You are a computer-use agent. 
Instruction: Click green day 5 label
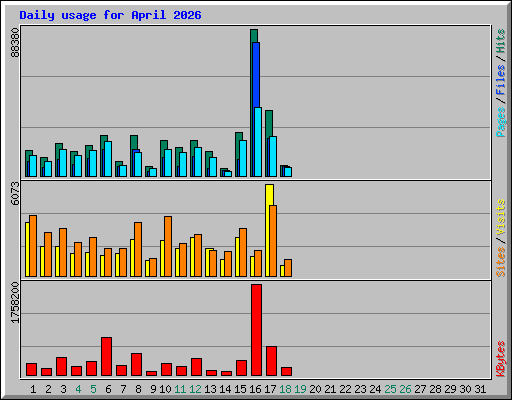tap(93, 389)
